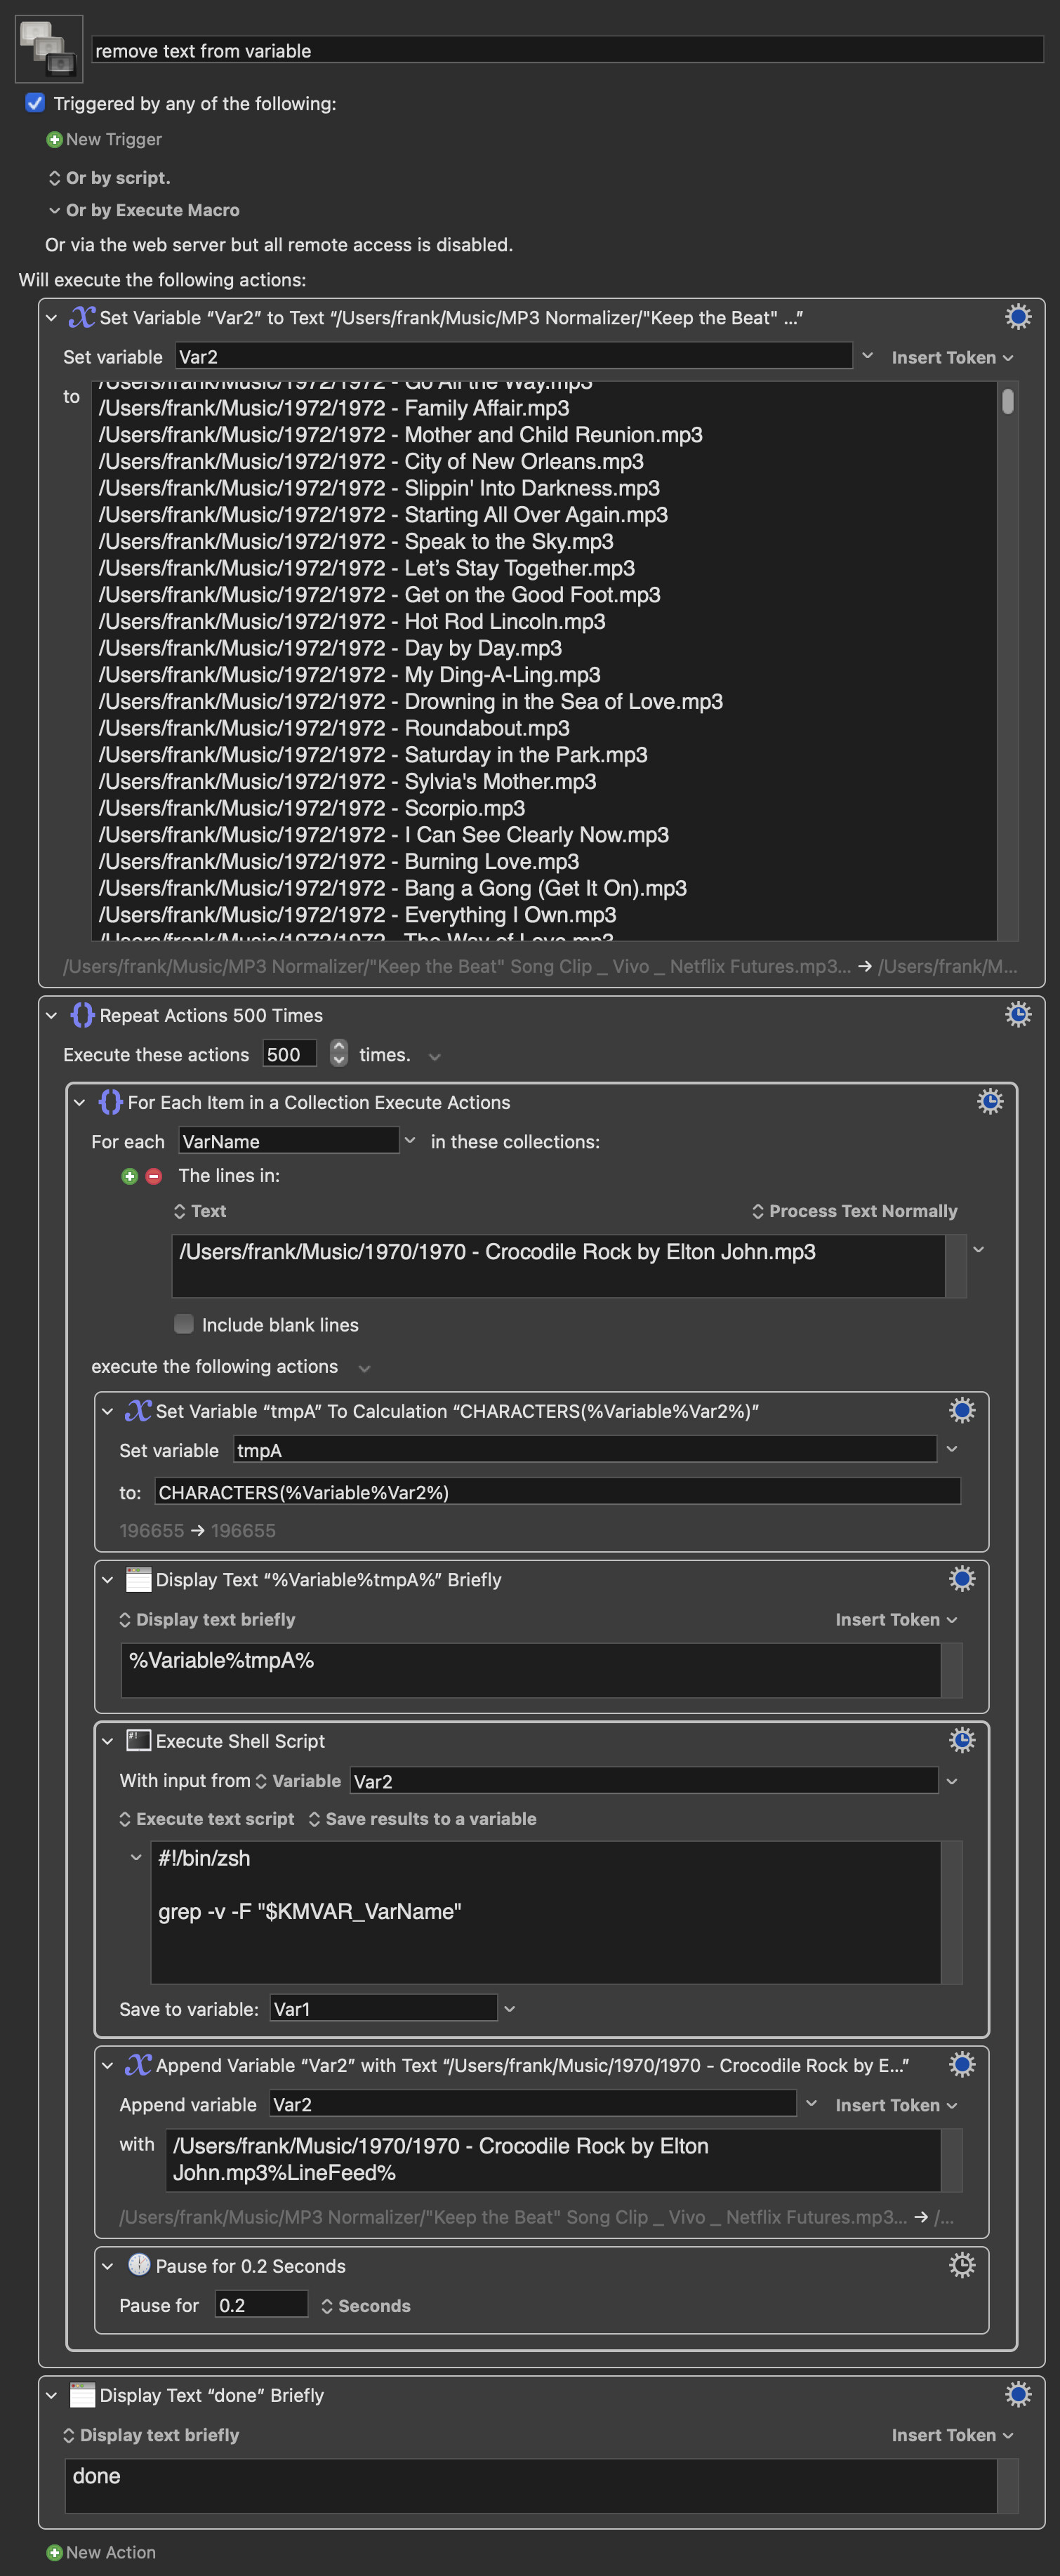This screenshot has width=1060, height=2576.
Task: Collapse the 'Or by Execute Macro' section
Action: [54, 210]
